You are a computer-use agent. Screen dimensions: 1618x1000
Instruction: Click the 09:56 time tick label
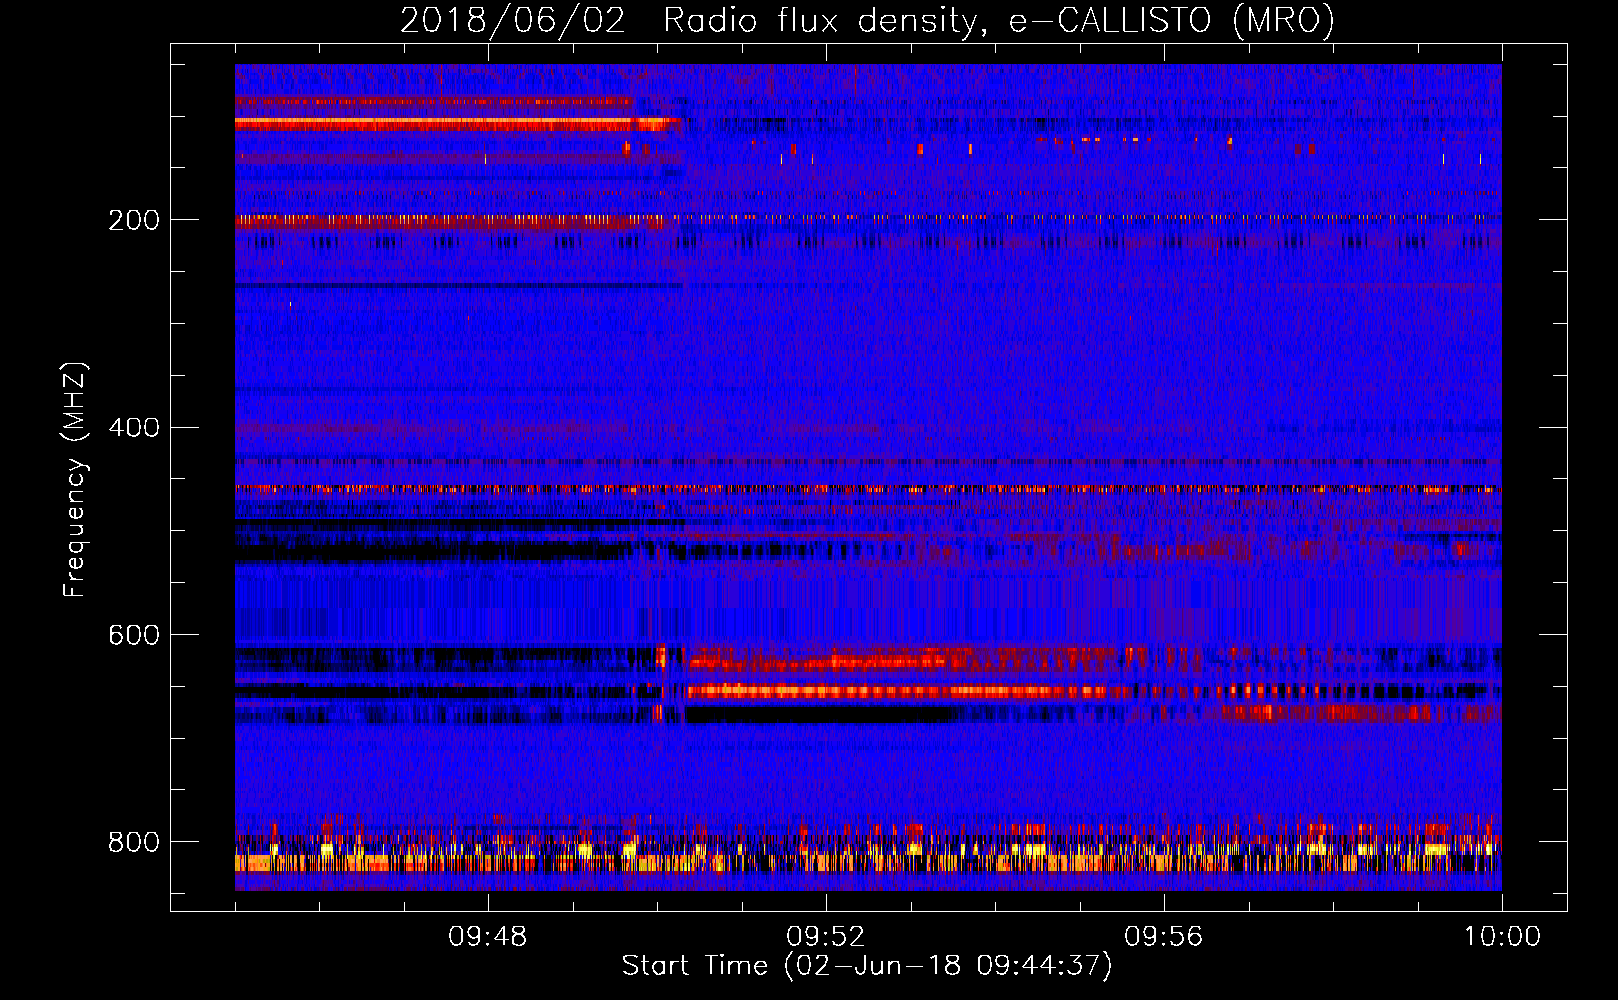click(1164, 937)
